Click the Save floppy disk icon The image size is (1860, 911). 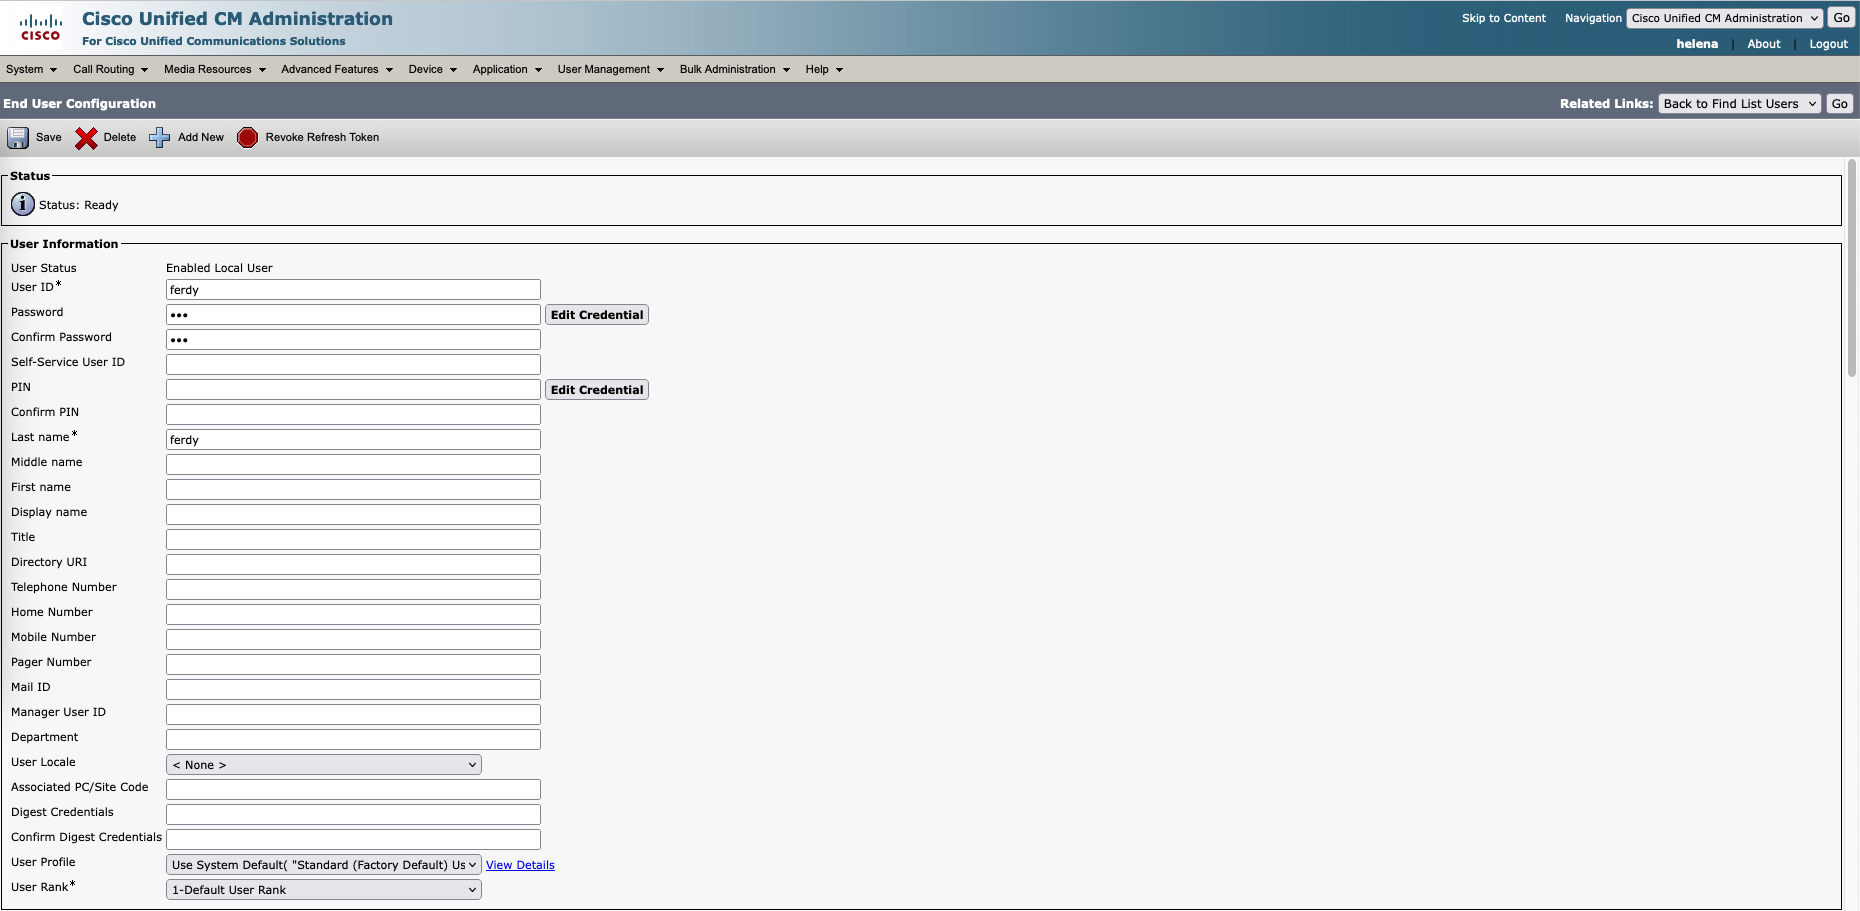click(x=19, y=138)
